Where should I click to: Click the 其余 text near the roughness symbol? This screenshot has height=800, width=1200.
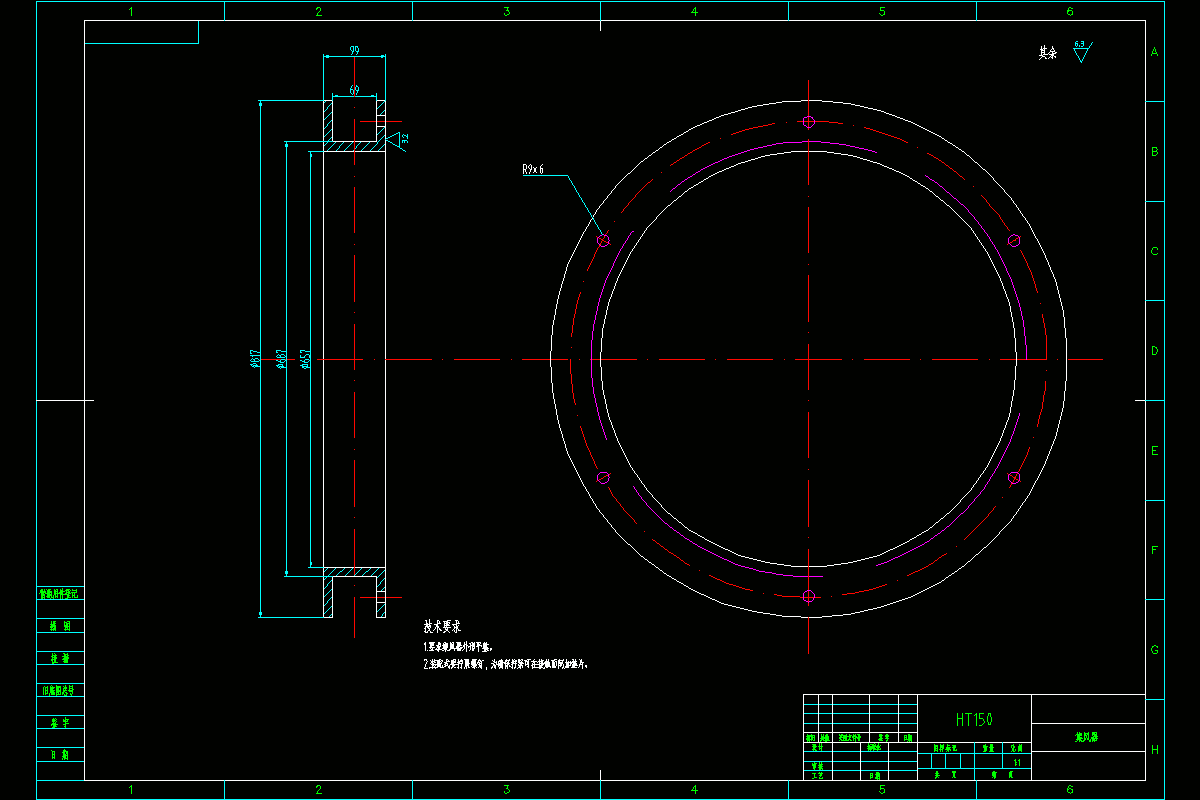[x=1048, y=53]
